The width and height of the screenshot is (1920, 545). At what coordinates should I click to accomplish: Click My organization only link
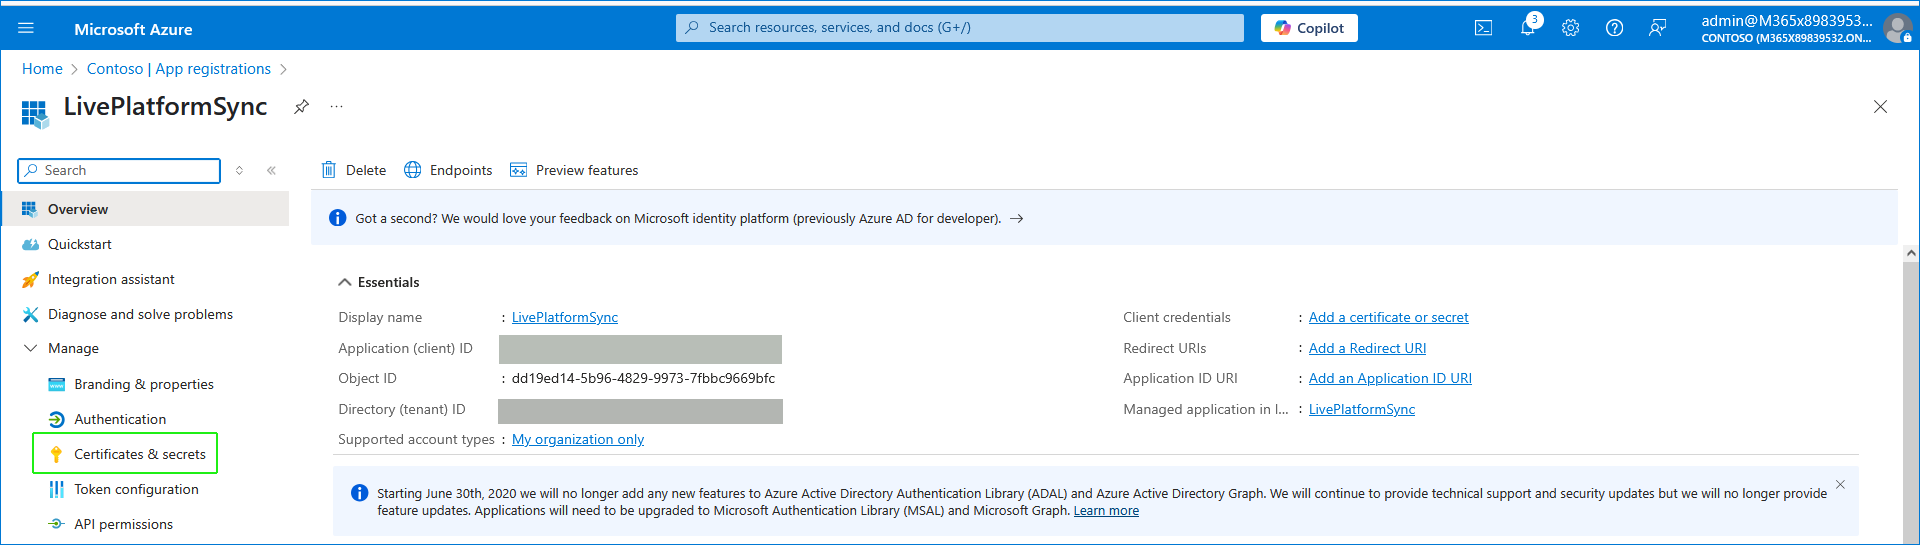coord(578,439)
